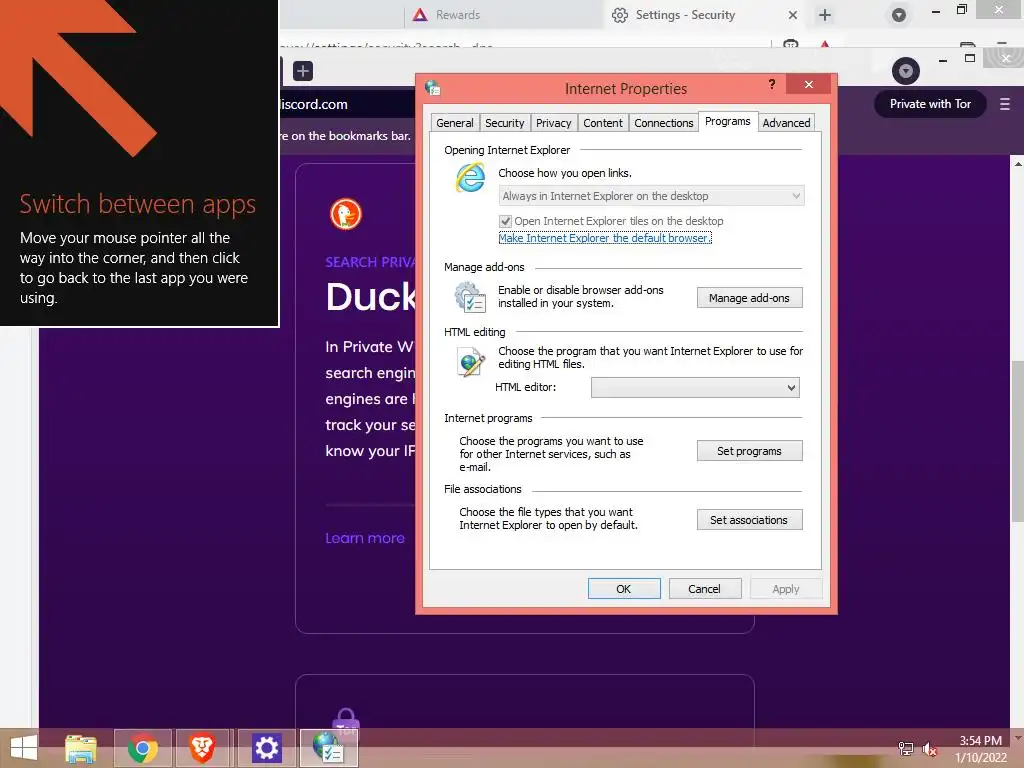Image resolution: width=1024 pixels, height=768 pixels.
Task: Click the DuckDuckGo logo icon
Action: 345,214
